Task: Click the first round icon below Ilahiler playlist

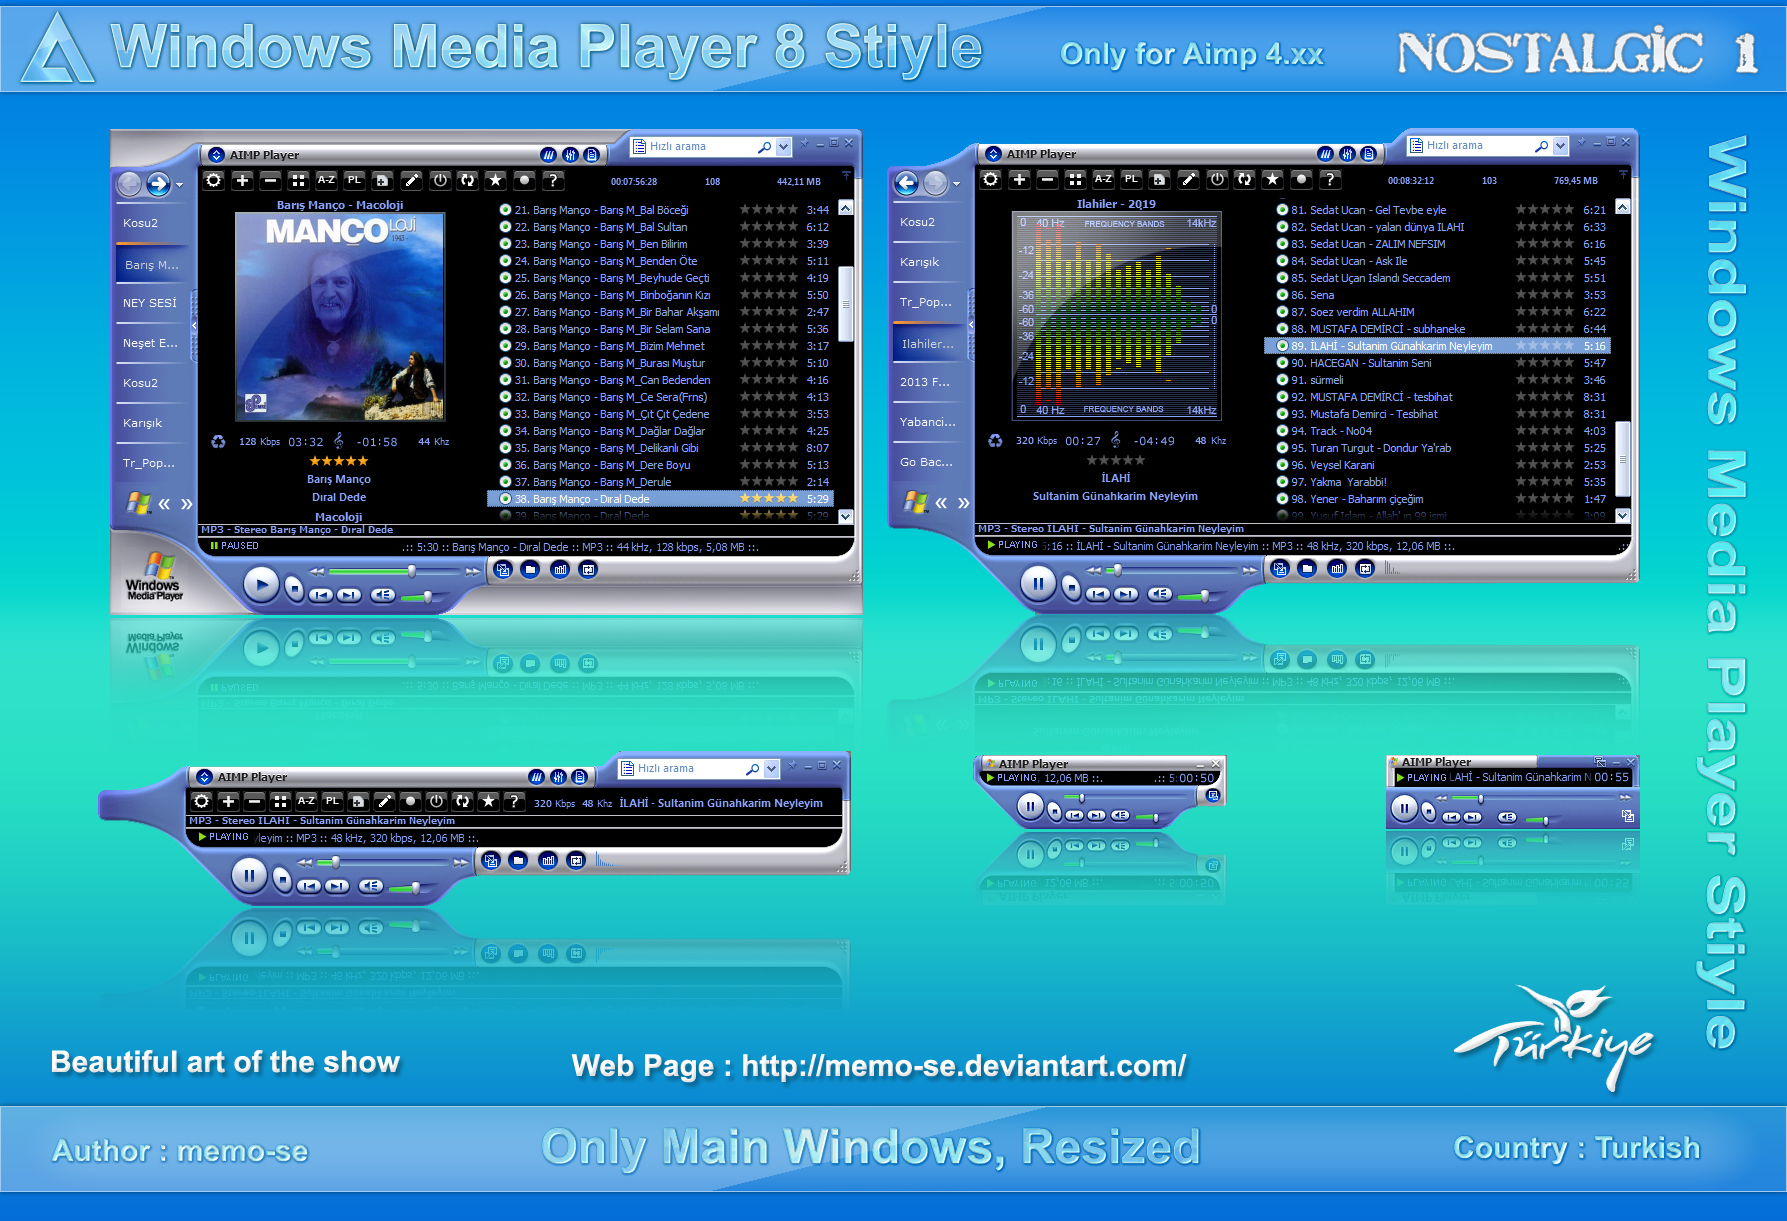Action: 1279,568
